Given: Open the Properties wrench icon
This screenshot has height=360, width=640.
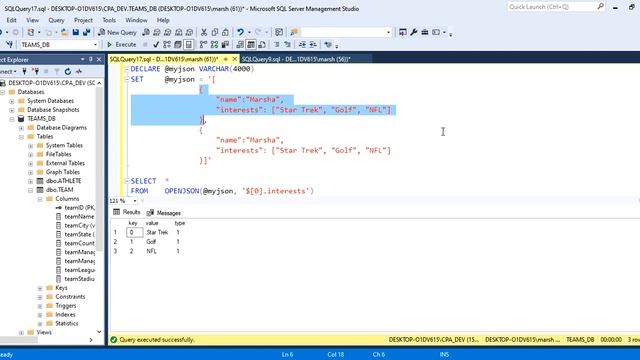Looking at the screenshot, I should point(413,32).
